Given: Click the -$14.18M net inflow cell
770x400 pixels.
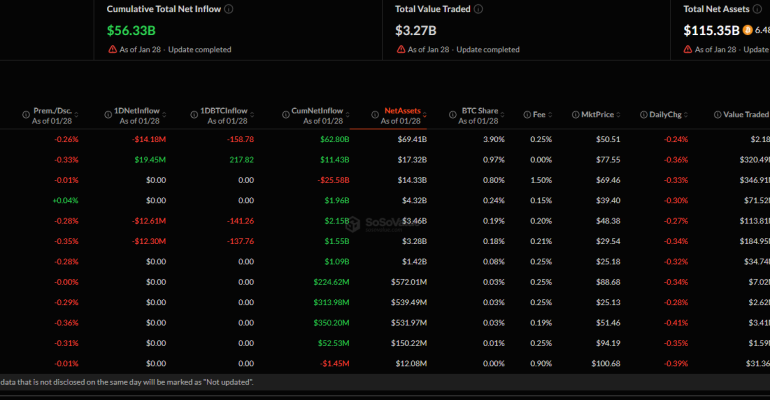Looking at the screenshot, I should pyautogui.click(x=149, y=139).
